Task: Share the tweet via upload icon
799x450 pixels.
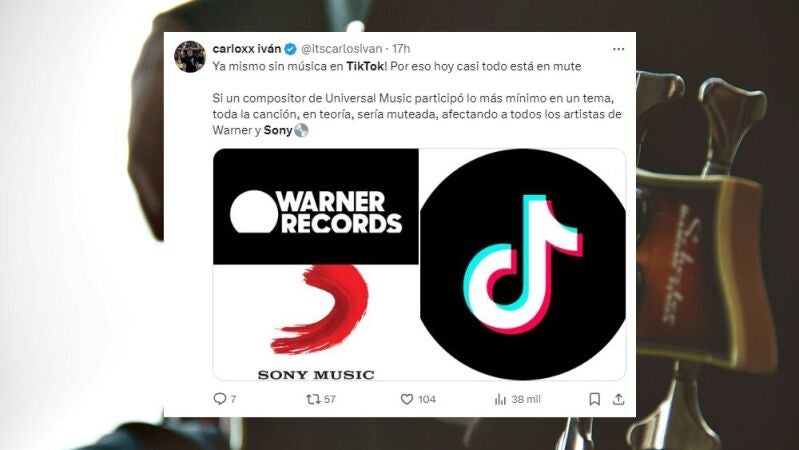Action: tap(618, 399)
